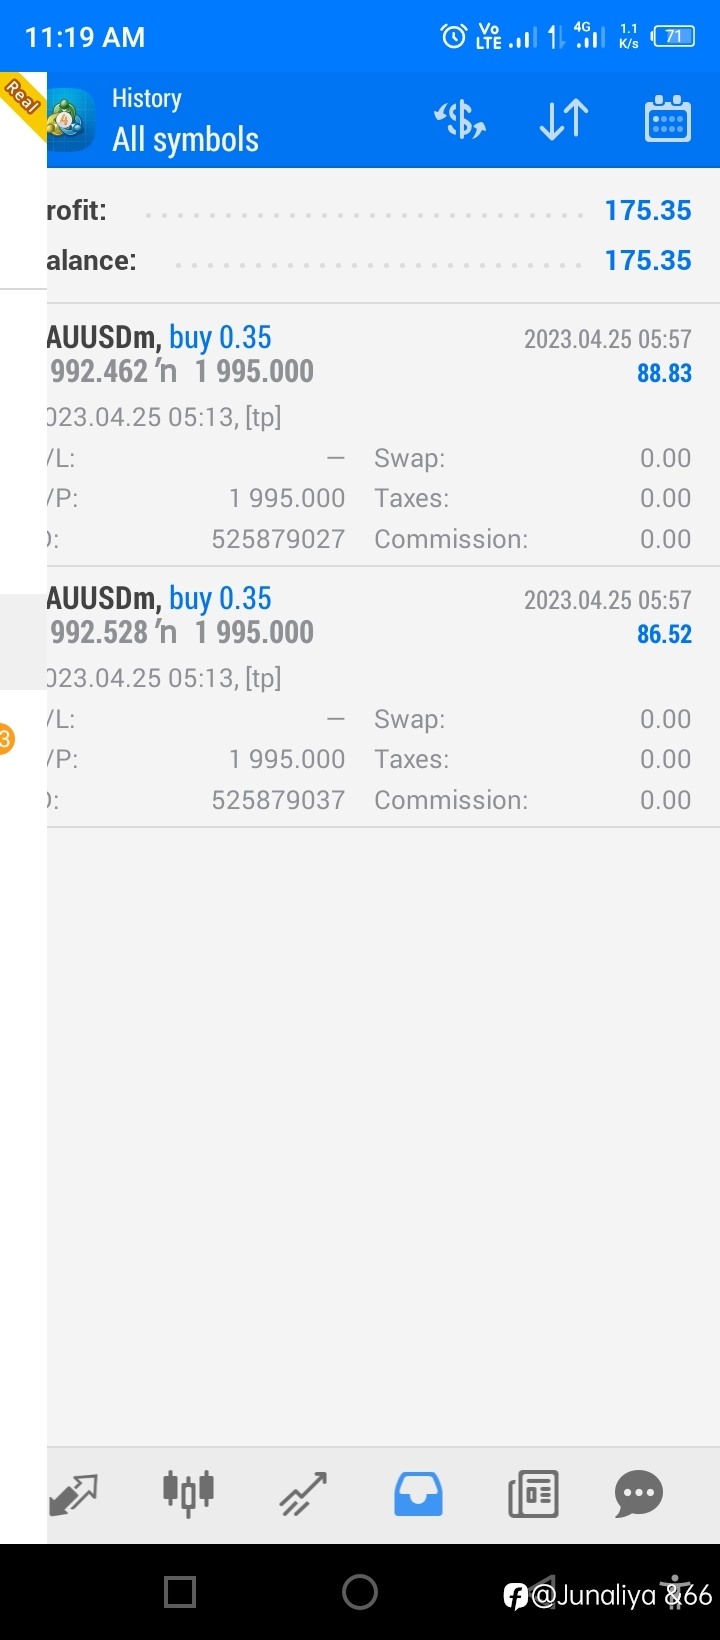This screenshot has height=1640, width=720.
Task: Collapse the second trade with profit 86.52
Action: [x=383, y=697]
